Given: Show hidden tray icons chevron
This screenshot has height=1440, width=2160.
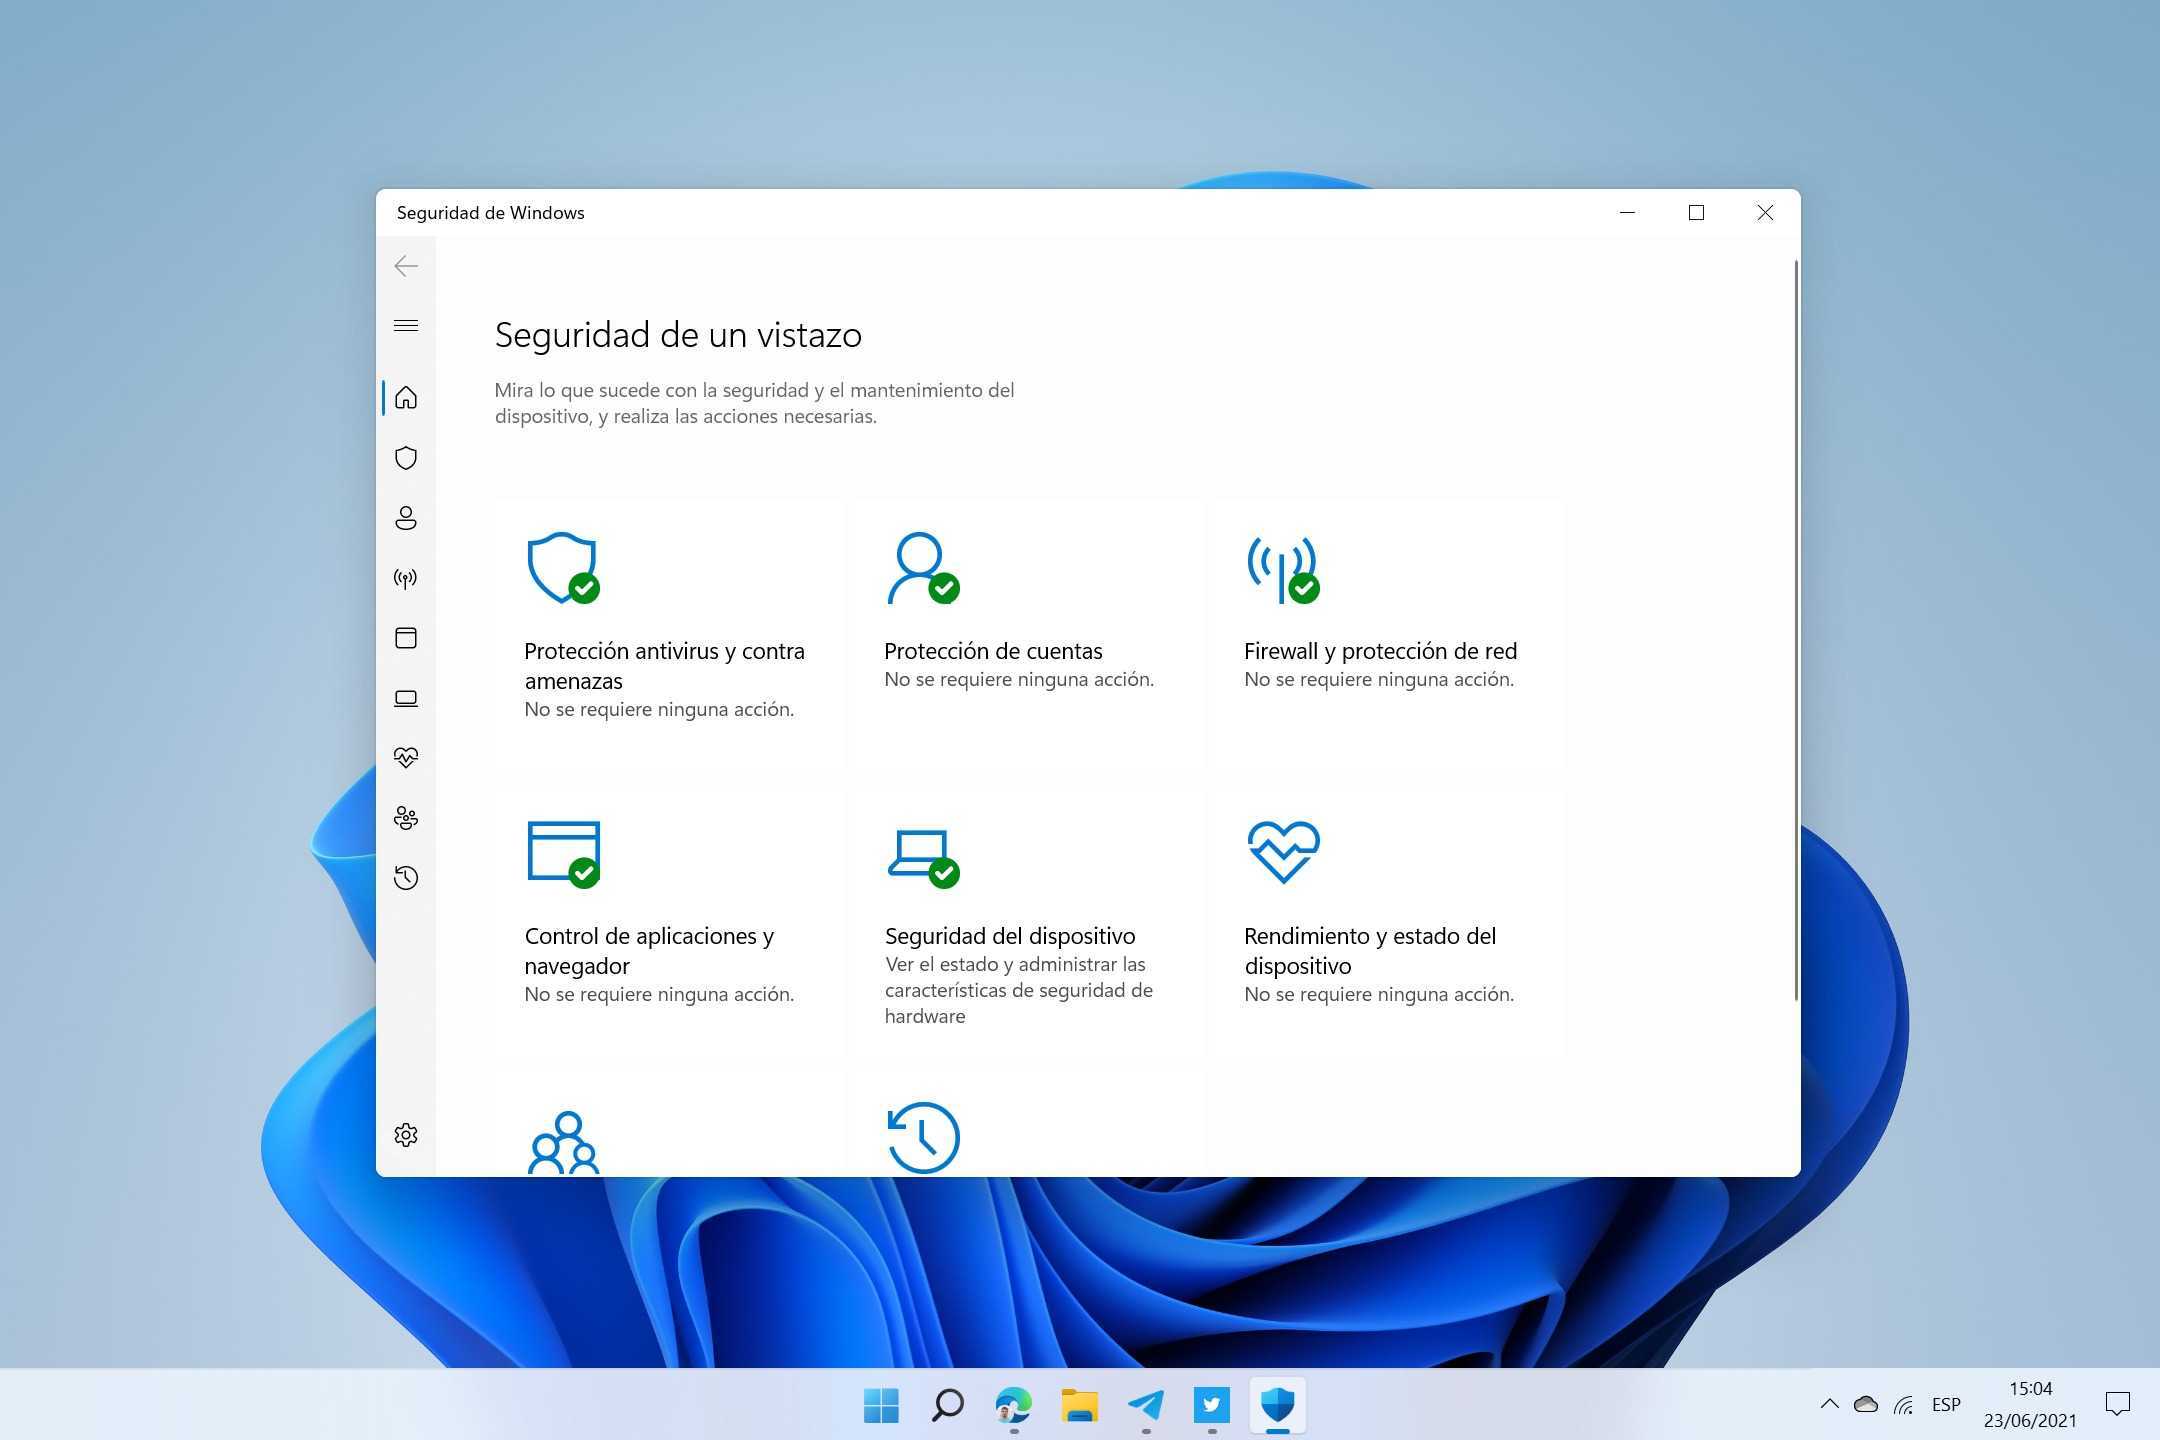Looking at the screenshot, I should (x=1829, y=1404).
